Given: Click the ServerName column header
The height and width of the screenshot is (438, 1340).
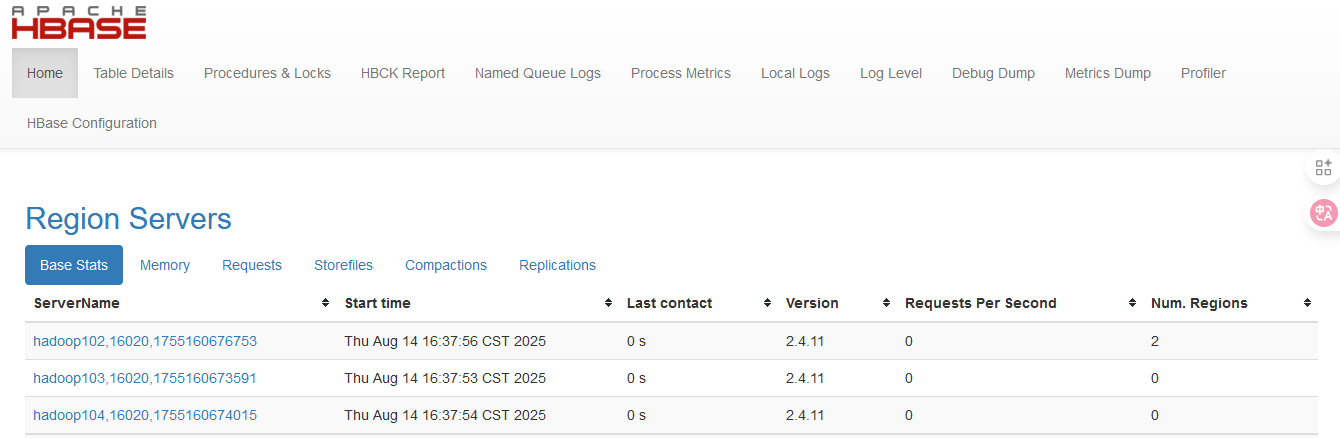Looking at the screenshot, I should coord(77,303).
